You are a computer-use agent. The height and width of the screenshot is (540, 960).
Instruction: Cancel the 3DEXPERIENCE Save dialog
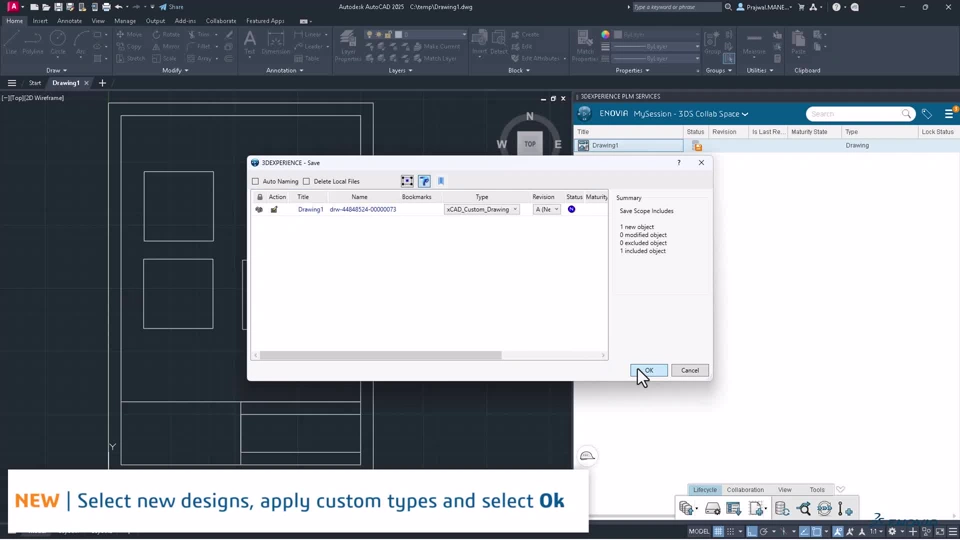[x=690, y=370]
